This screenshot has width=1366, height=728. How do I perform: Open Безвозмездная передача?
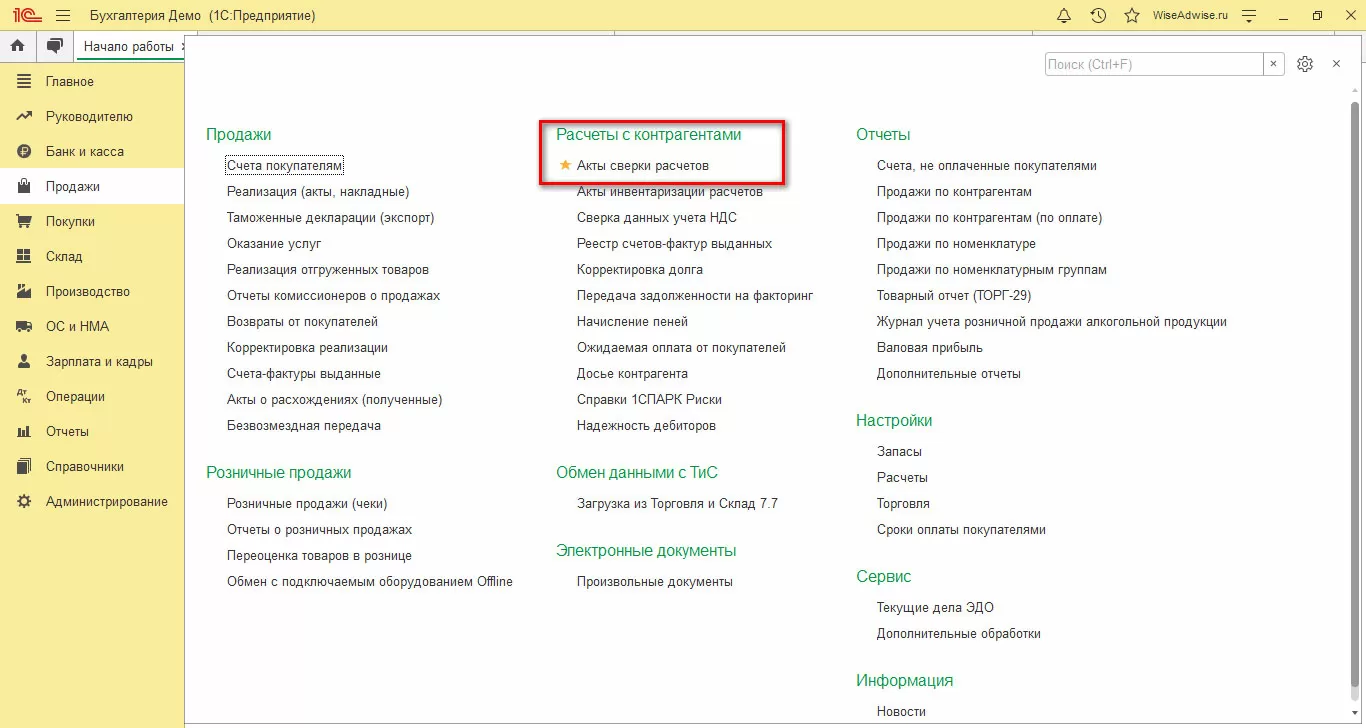coord(304,425)
